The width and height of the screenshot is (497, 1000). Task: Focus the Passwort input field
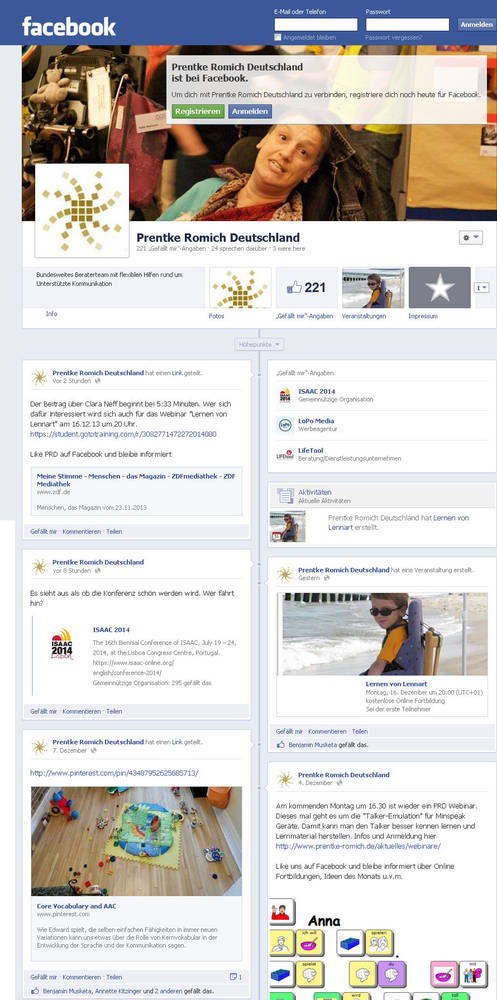coord(407,25)
